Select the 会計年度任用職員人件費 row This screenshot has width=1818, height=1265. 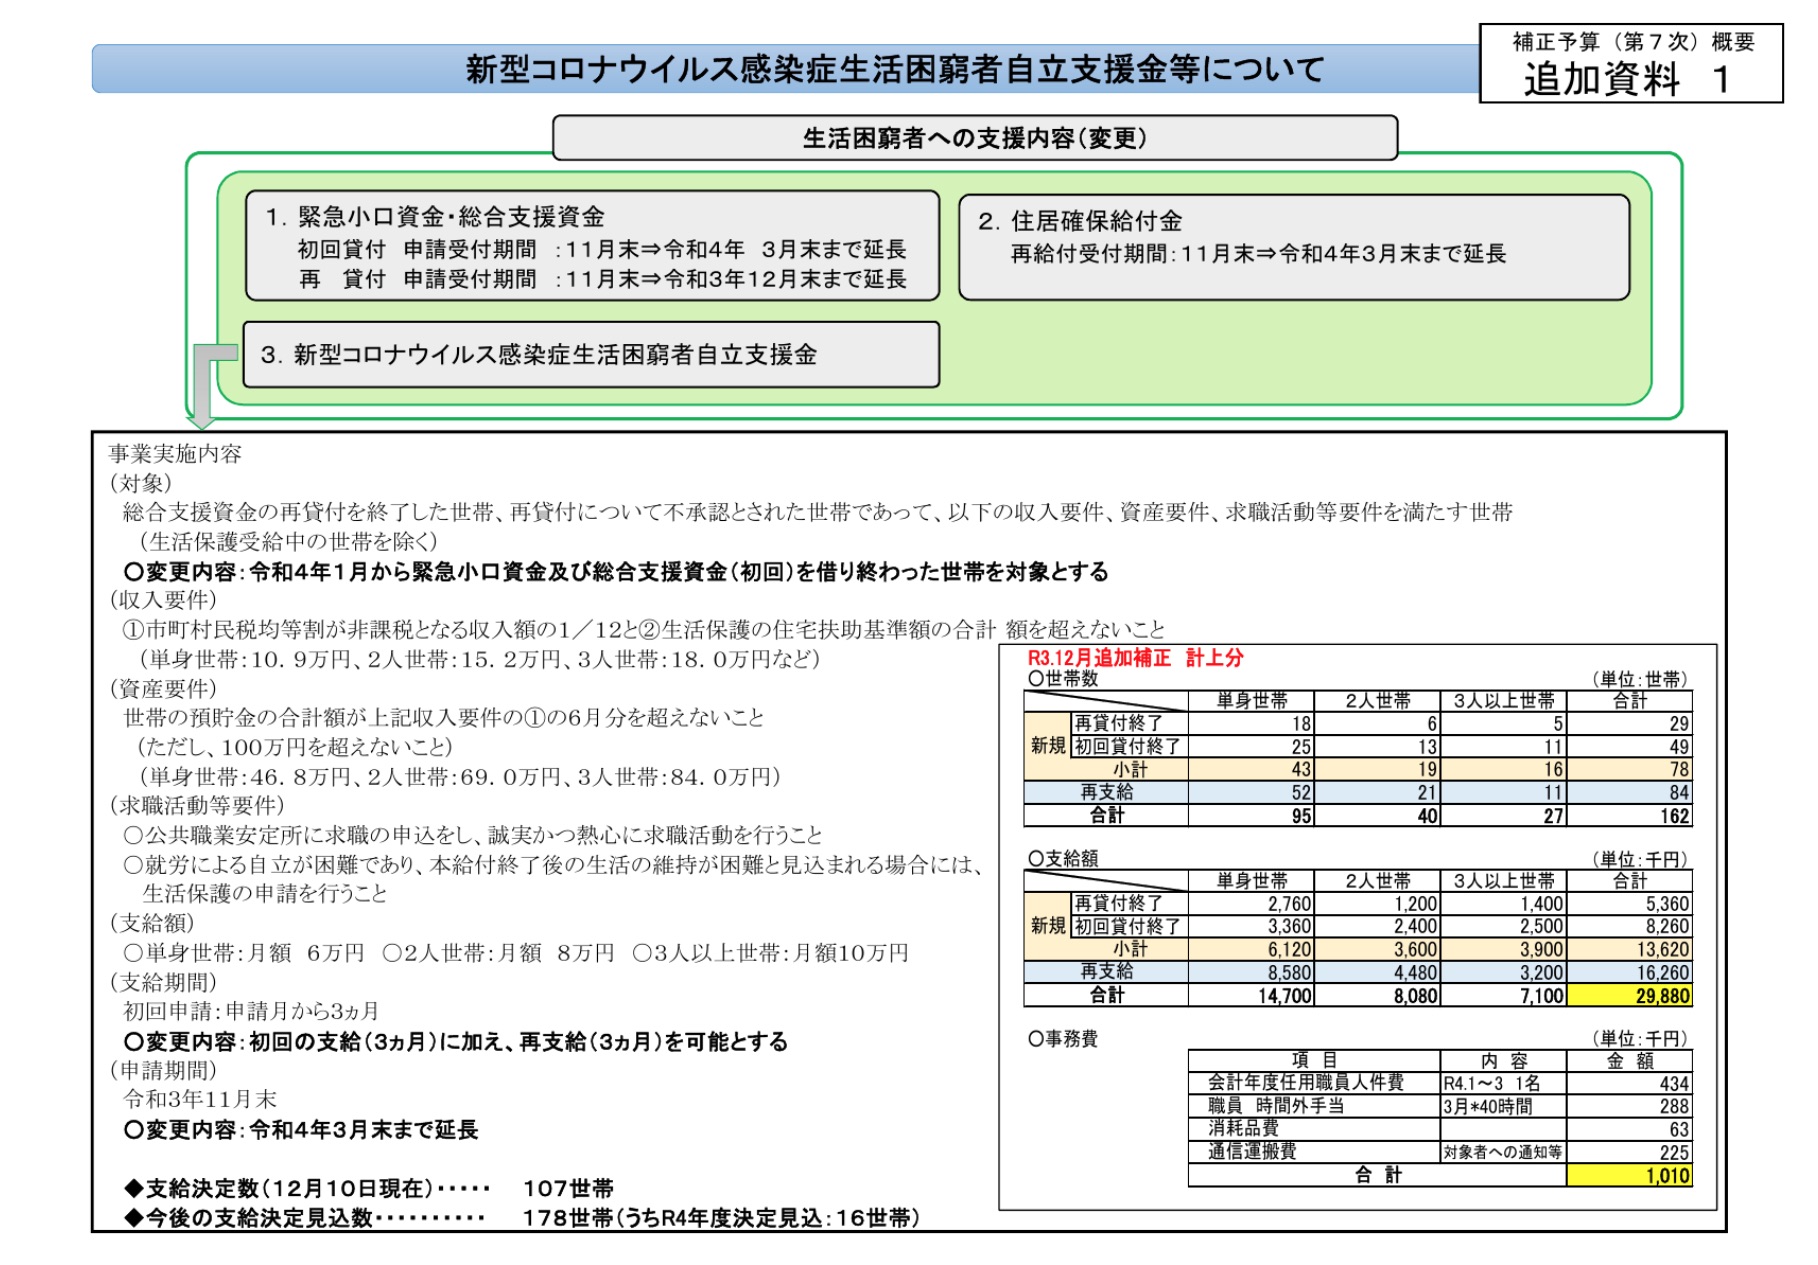(x=1440, y=1082)
